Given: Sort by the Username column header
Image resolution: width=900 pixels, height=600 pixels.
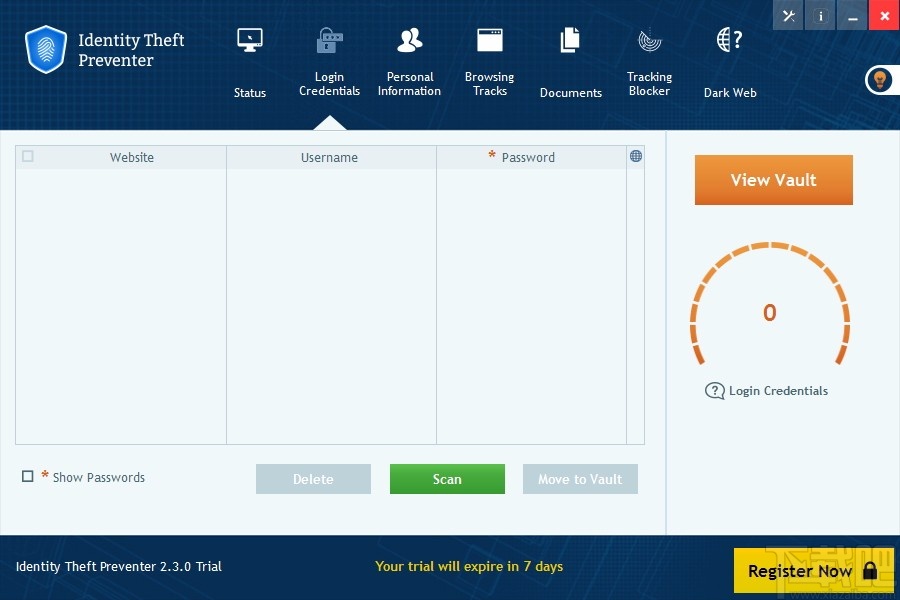Looking at the screenshot, I should (329, 157).
